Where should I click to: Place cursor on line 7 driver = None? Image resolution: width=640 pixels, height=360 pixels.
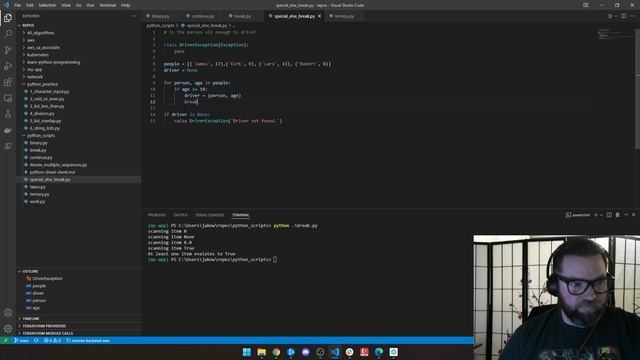[x=180, y=70]
